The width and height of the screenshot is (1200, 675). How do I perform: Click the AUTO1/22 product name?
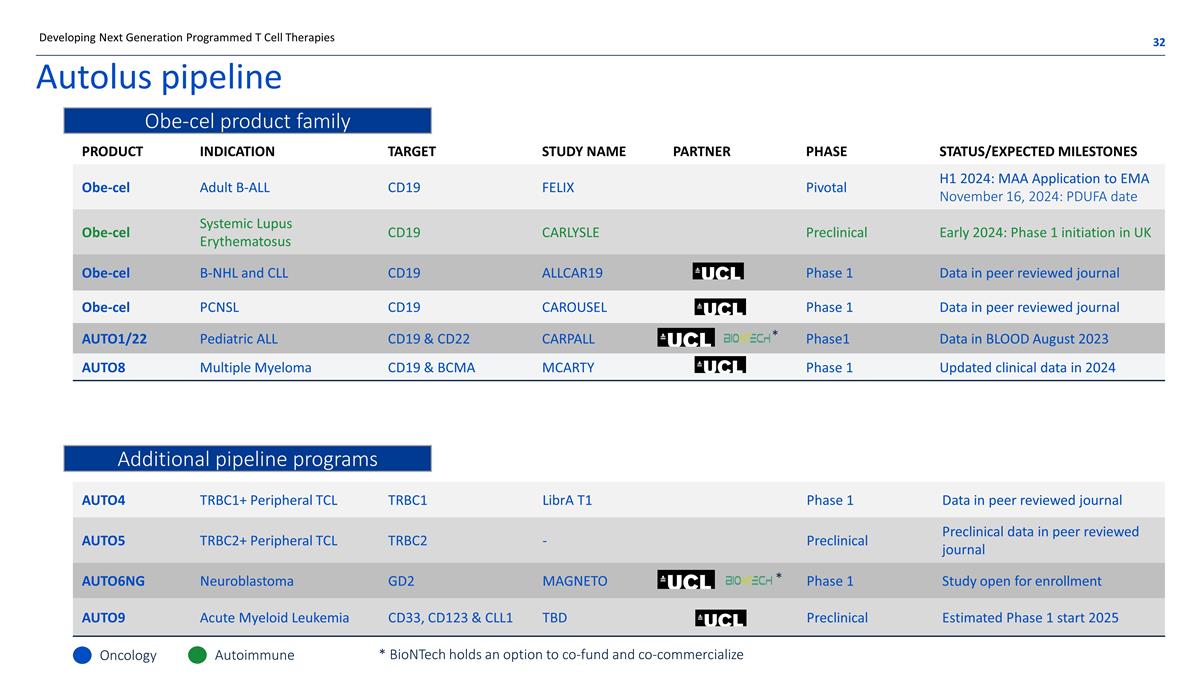(114, 339)
